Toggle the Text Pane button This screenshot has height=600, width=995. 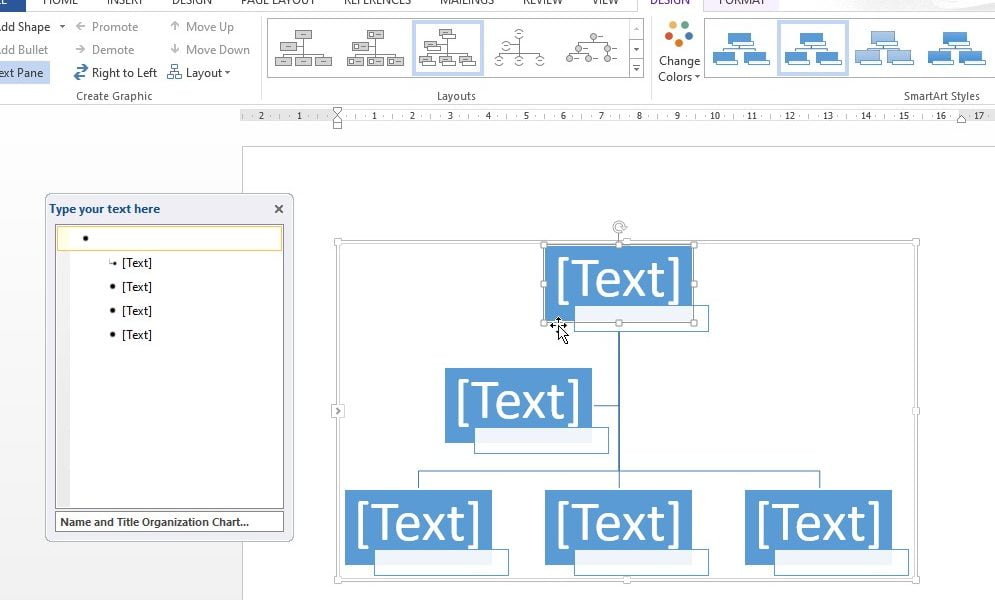(20, 73)
